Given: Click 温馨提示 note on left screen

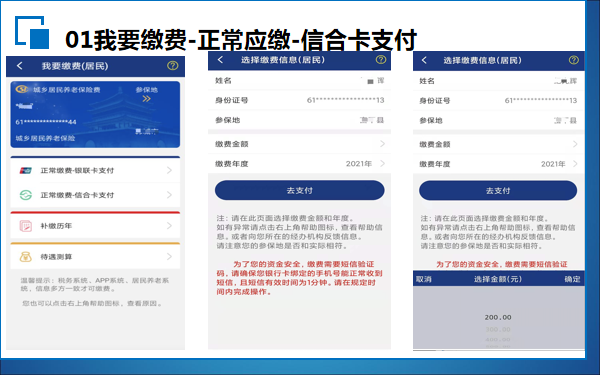Looking at the screenshot, I should click(x=95, y=284).
